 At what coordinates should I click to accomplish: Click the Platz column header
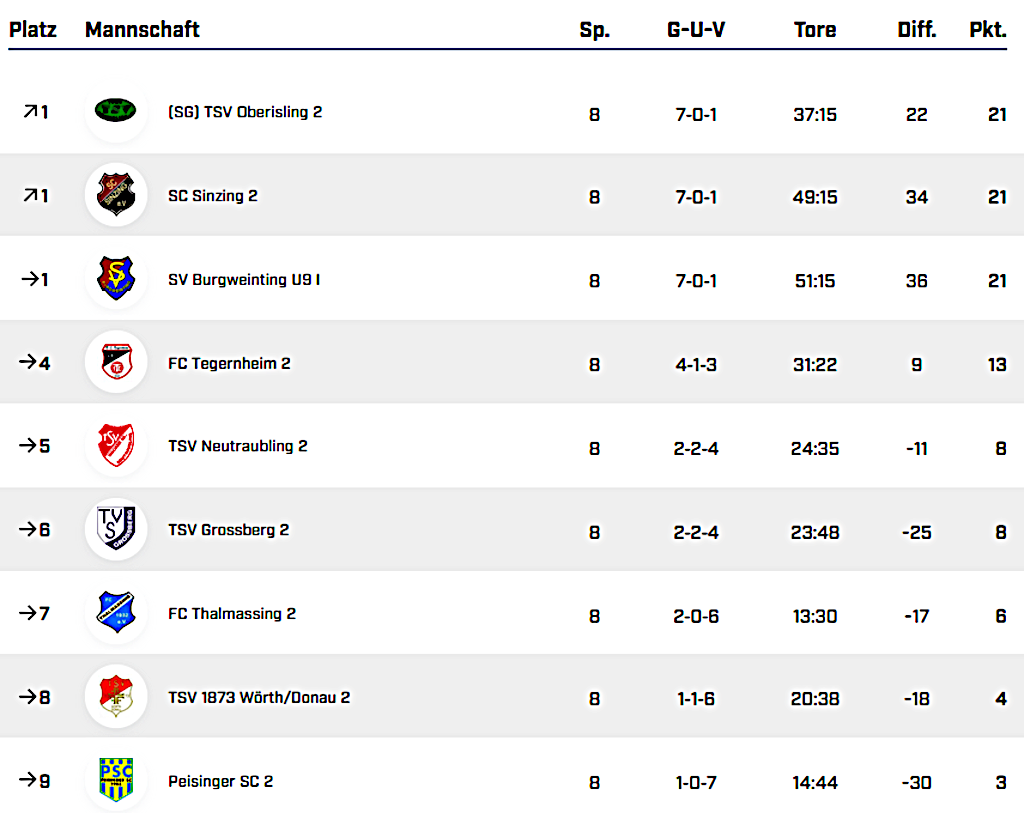(x=33, y=30)
